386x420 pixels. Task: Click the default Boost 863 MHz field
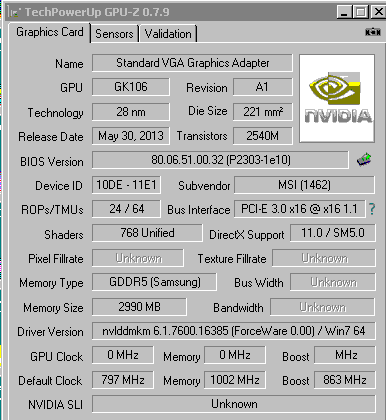point(345,380)
